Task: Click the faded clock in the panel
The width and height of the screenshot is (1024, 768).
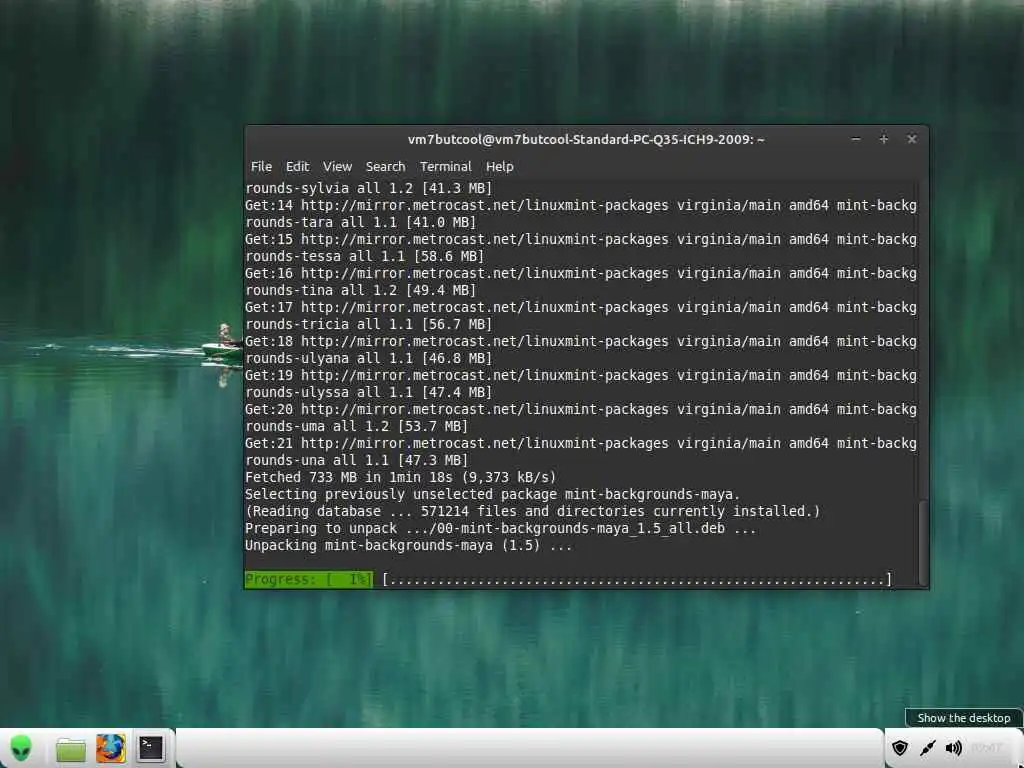Action: pyautogui.click(x=987, y=748)
